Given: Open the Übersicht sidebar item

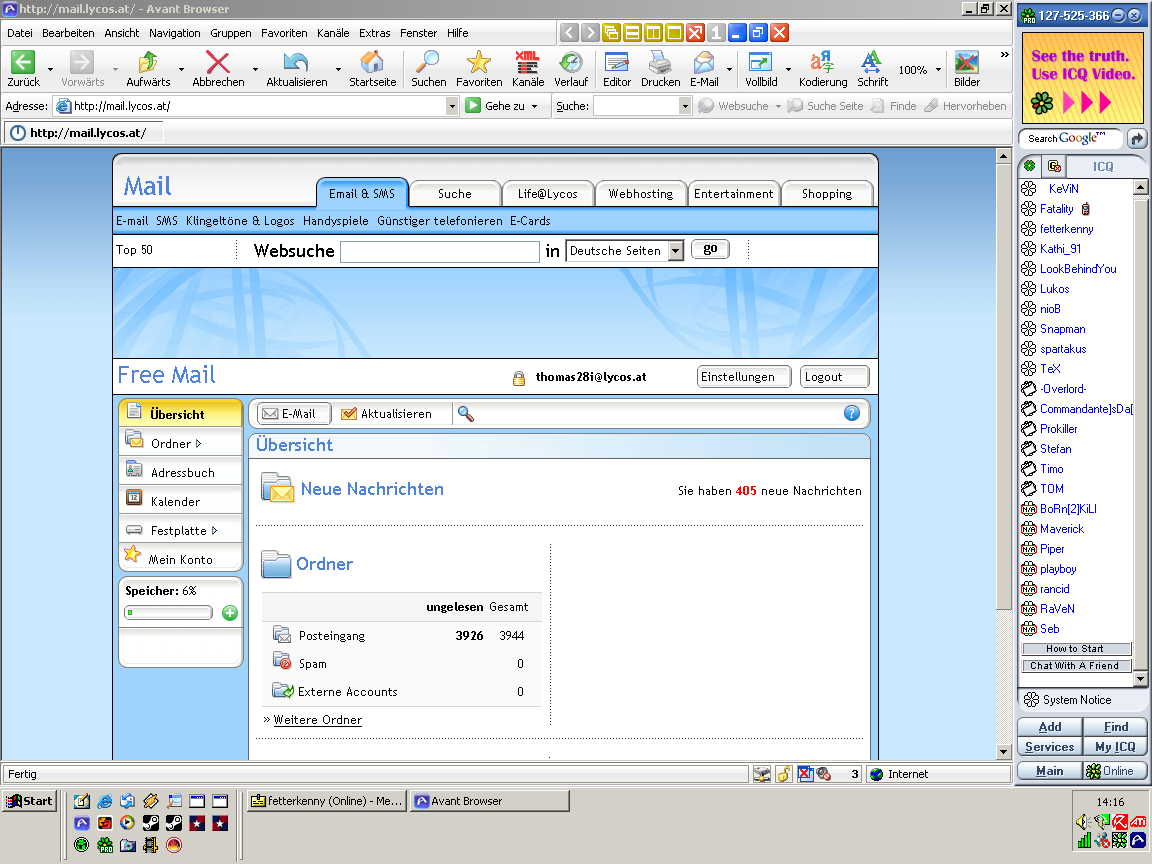Looking at the screenshot, I should [181, 414].
